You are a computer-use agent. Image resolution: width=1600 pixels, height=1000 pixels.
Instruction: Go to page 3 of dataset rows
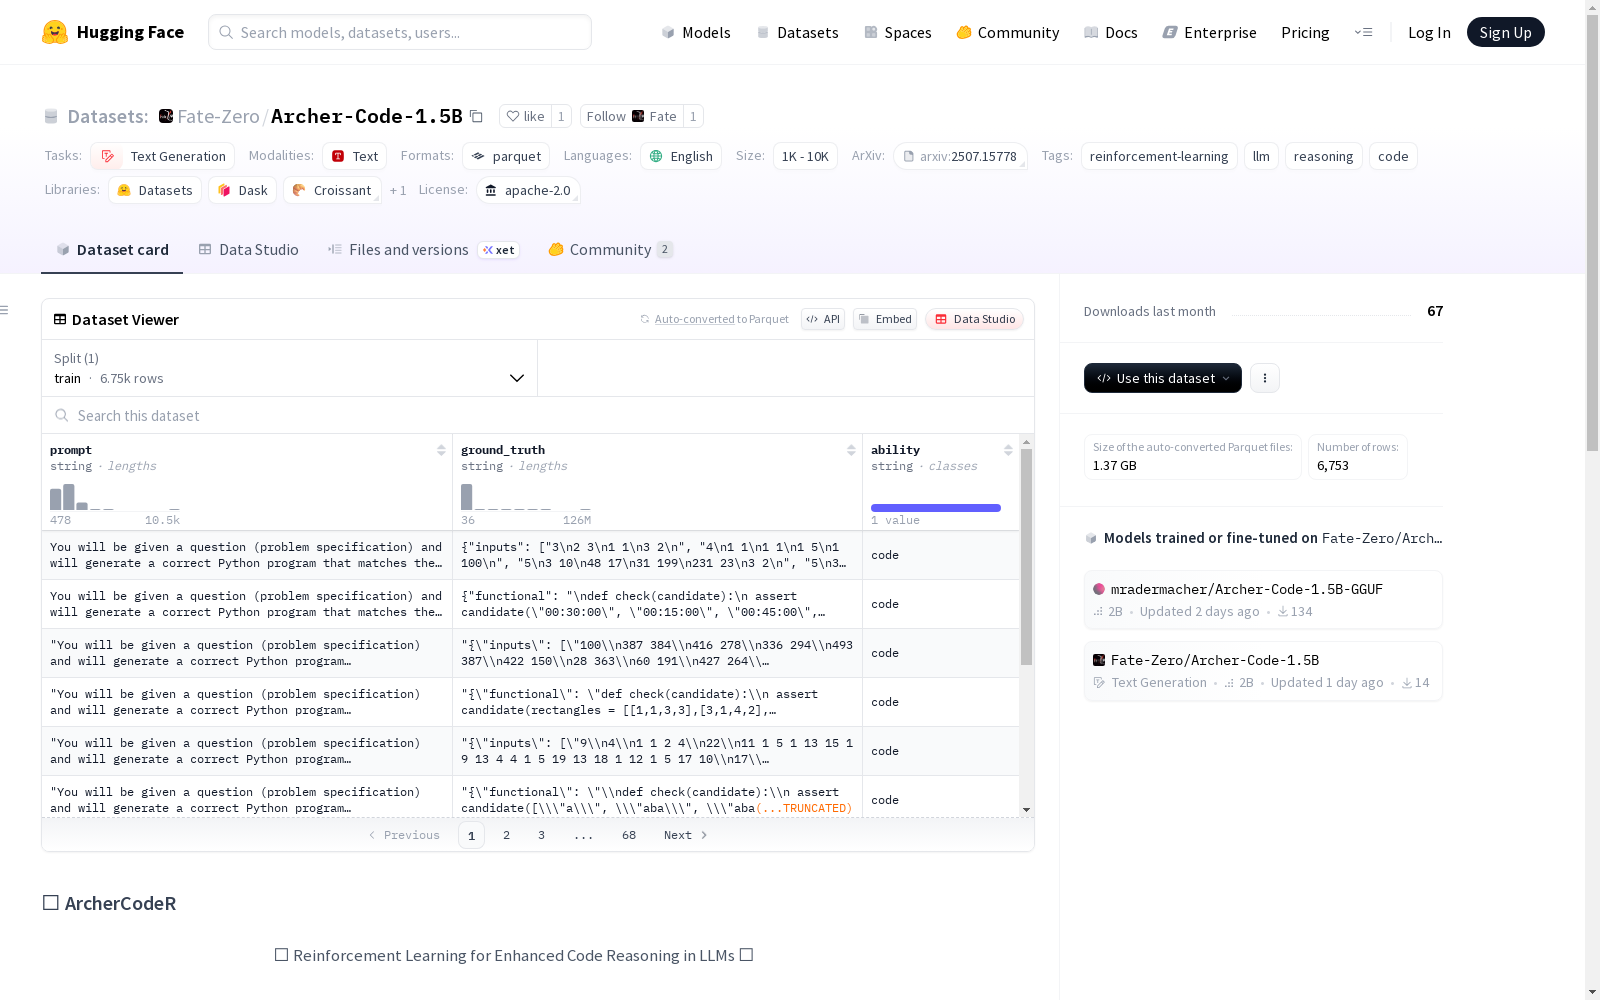542,835
